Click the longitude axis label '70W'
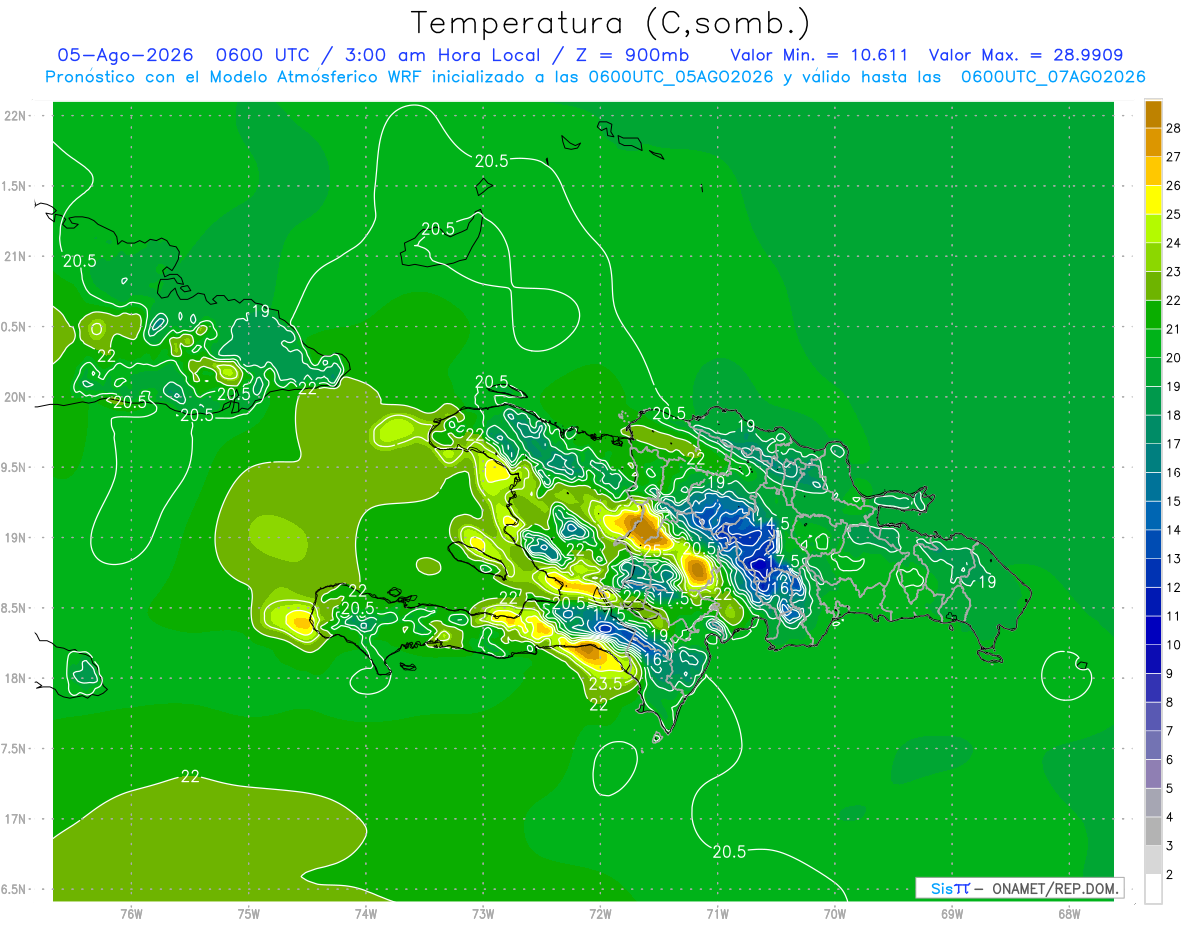Viewport: 1200px width, 927px height. pos(835,914)
